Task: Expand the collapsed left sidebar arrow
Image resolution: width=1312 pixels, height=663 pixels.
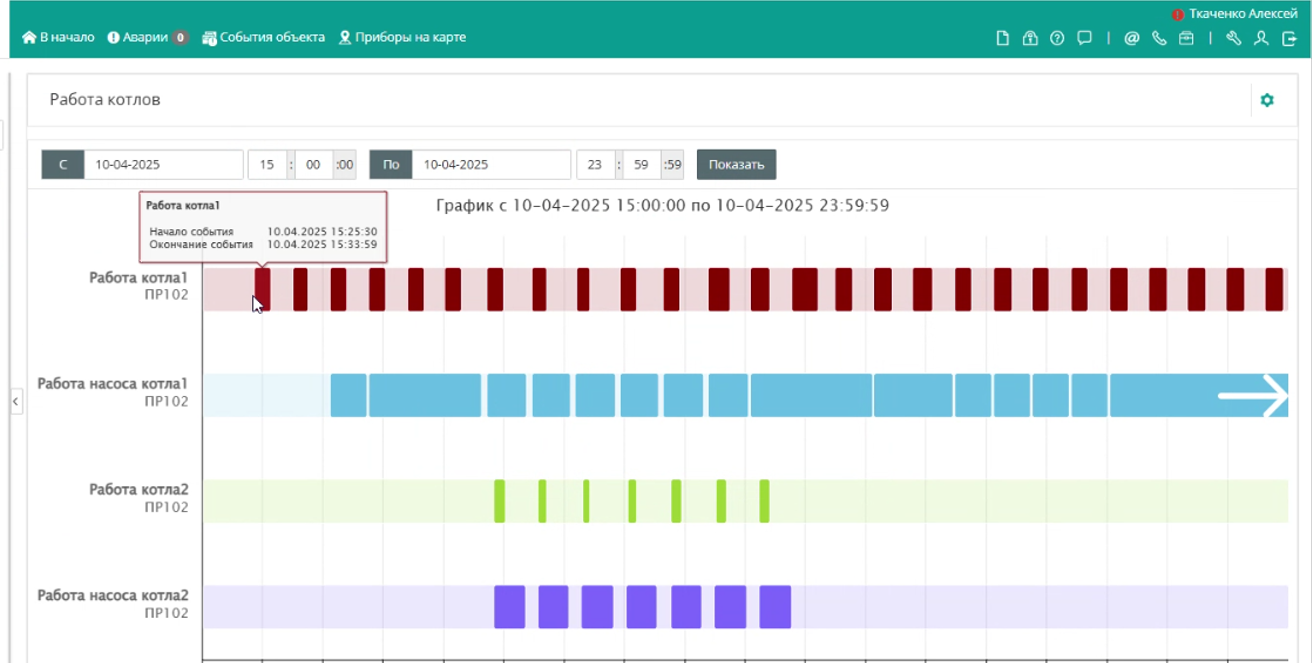Action: pos(15,402)
